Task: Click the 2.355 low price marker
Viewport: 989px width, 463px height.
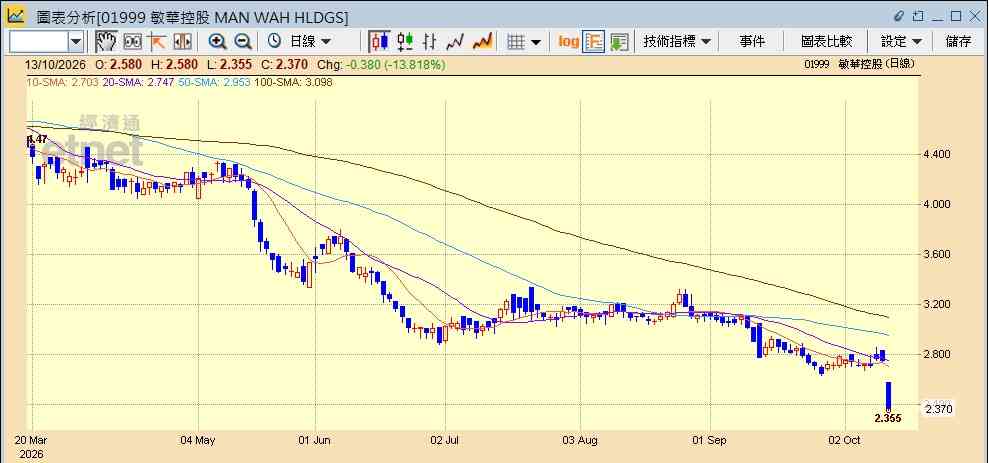Action: point(888,418)
